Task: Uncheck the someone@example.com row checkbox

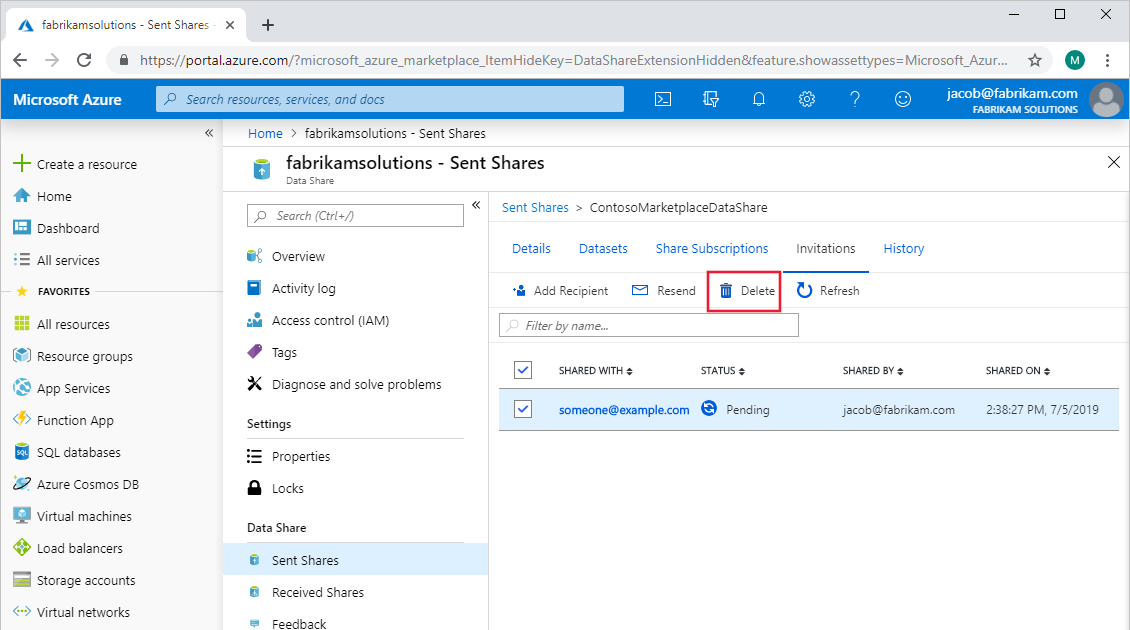Action: tap(523, 409)
